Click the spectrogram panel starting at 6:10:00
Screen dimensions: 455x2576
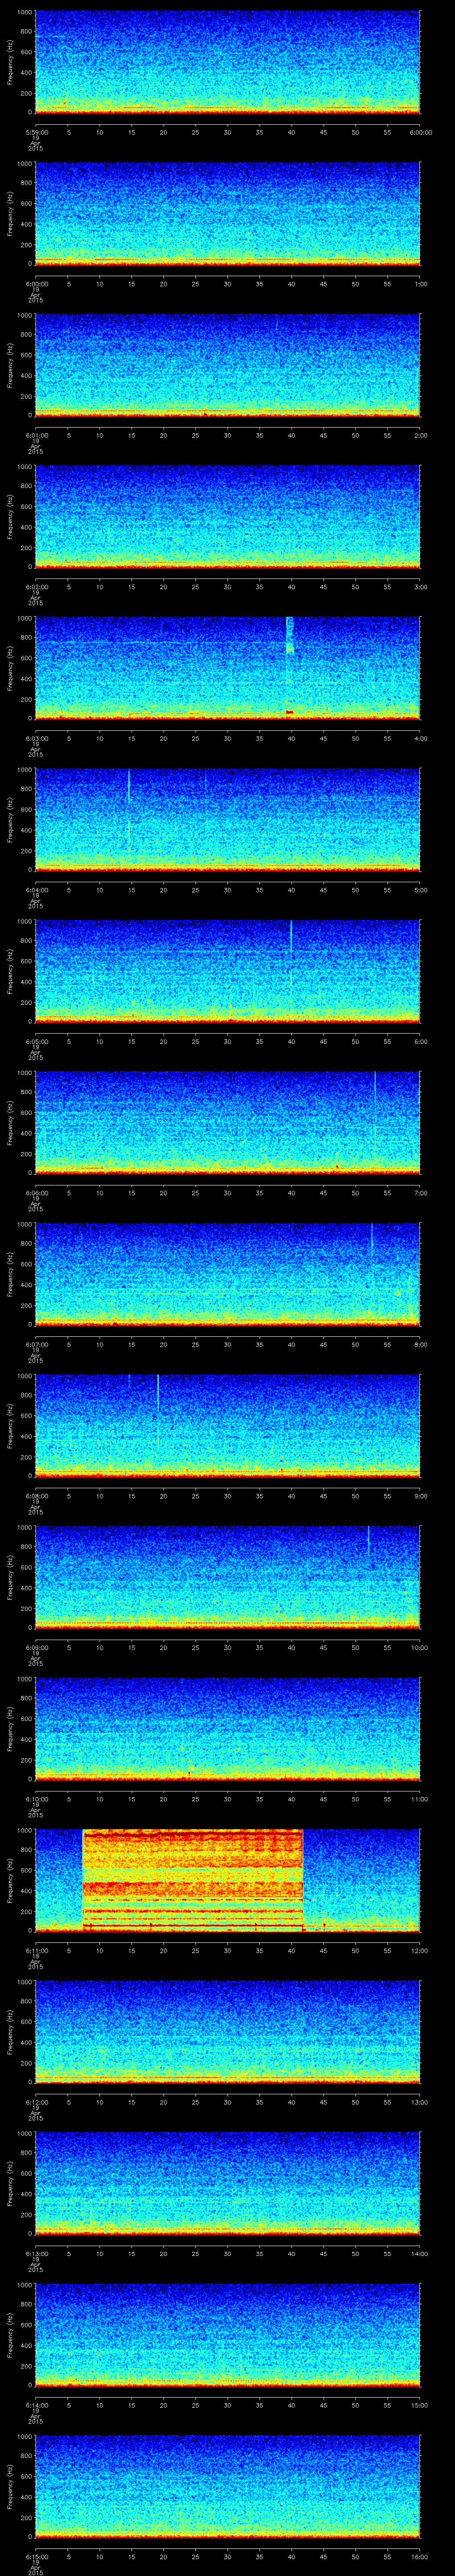pos(227,1728)
